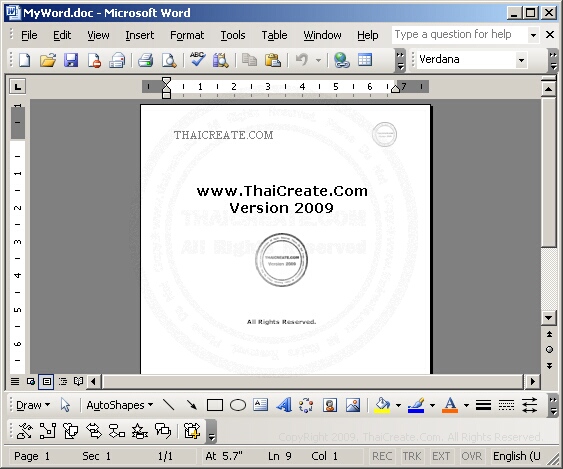Select Objects pointer tool
The width and height of the screenshot is (563, 469).
click(65, 405)
